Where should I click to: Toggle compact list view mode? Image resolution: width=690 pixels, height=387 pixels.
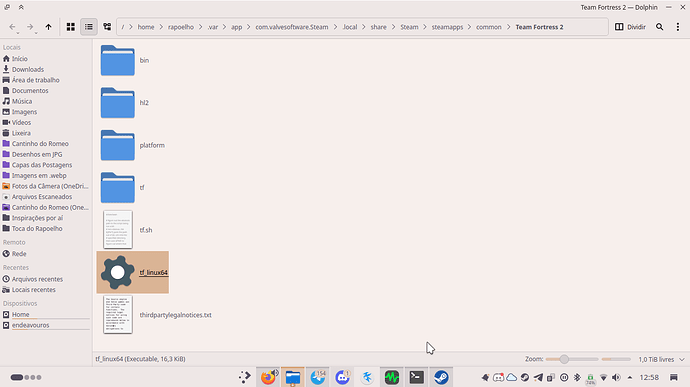89,27
